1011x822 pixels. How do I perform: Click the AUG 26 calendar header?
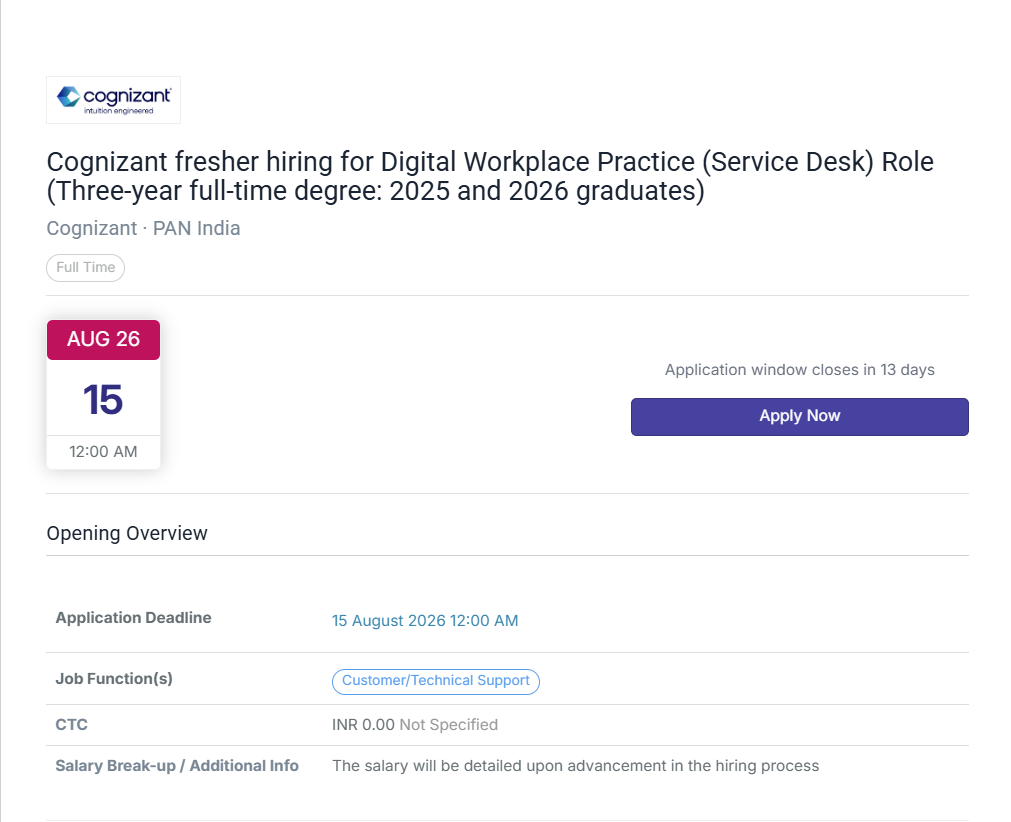[103, 339]
